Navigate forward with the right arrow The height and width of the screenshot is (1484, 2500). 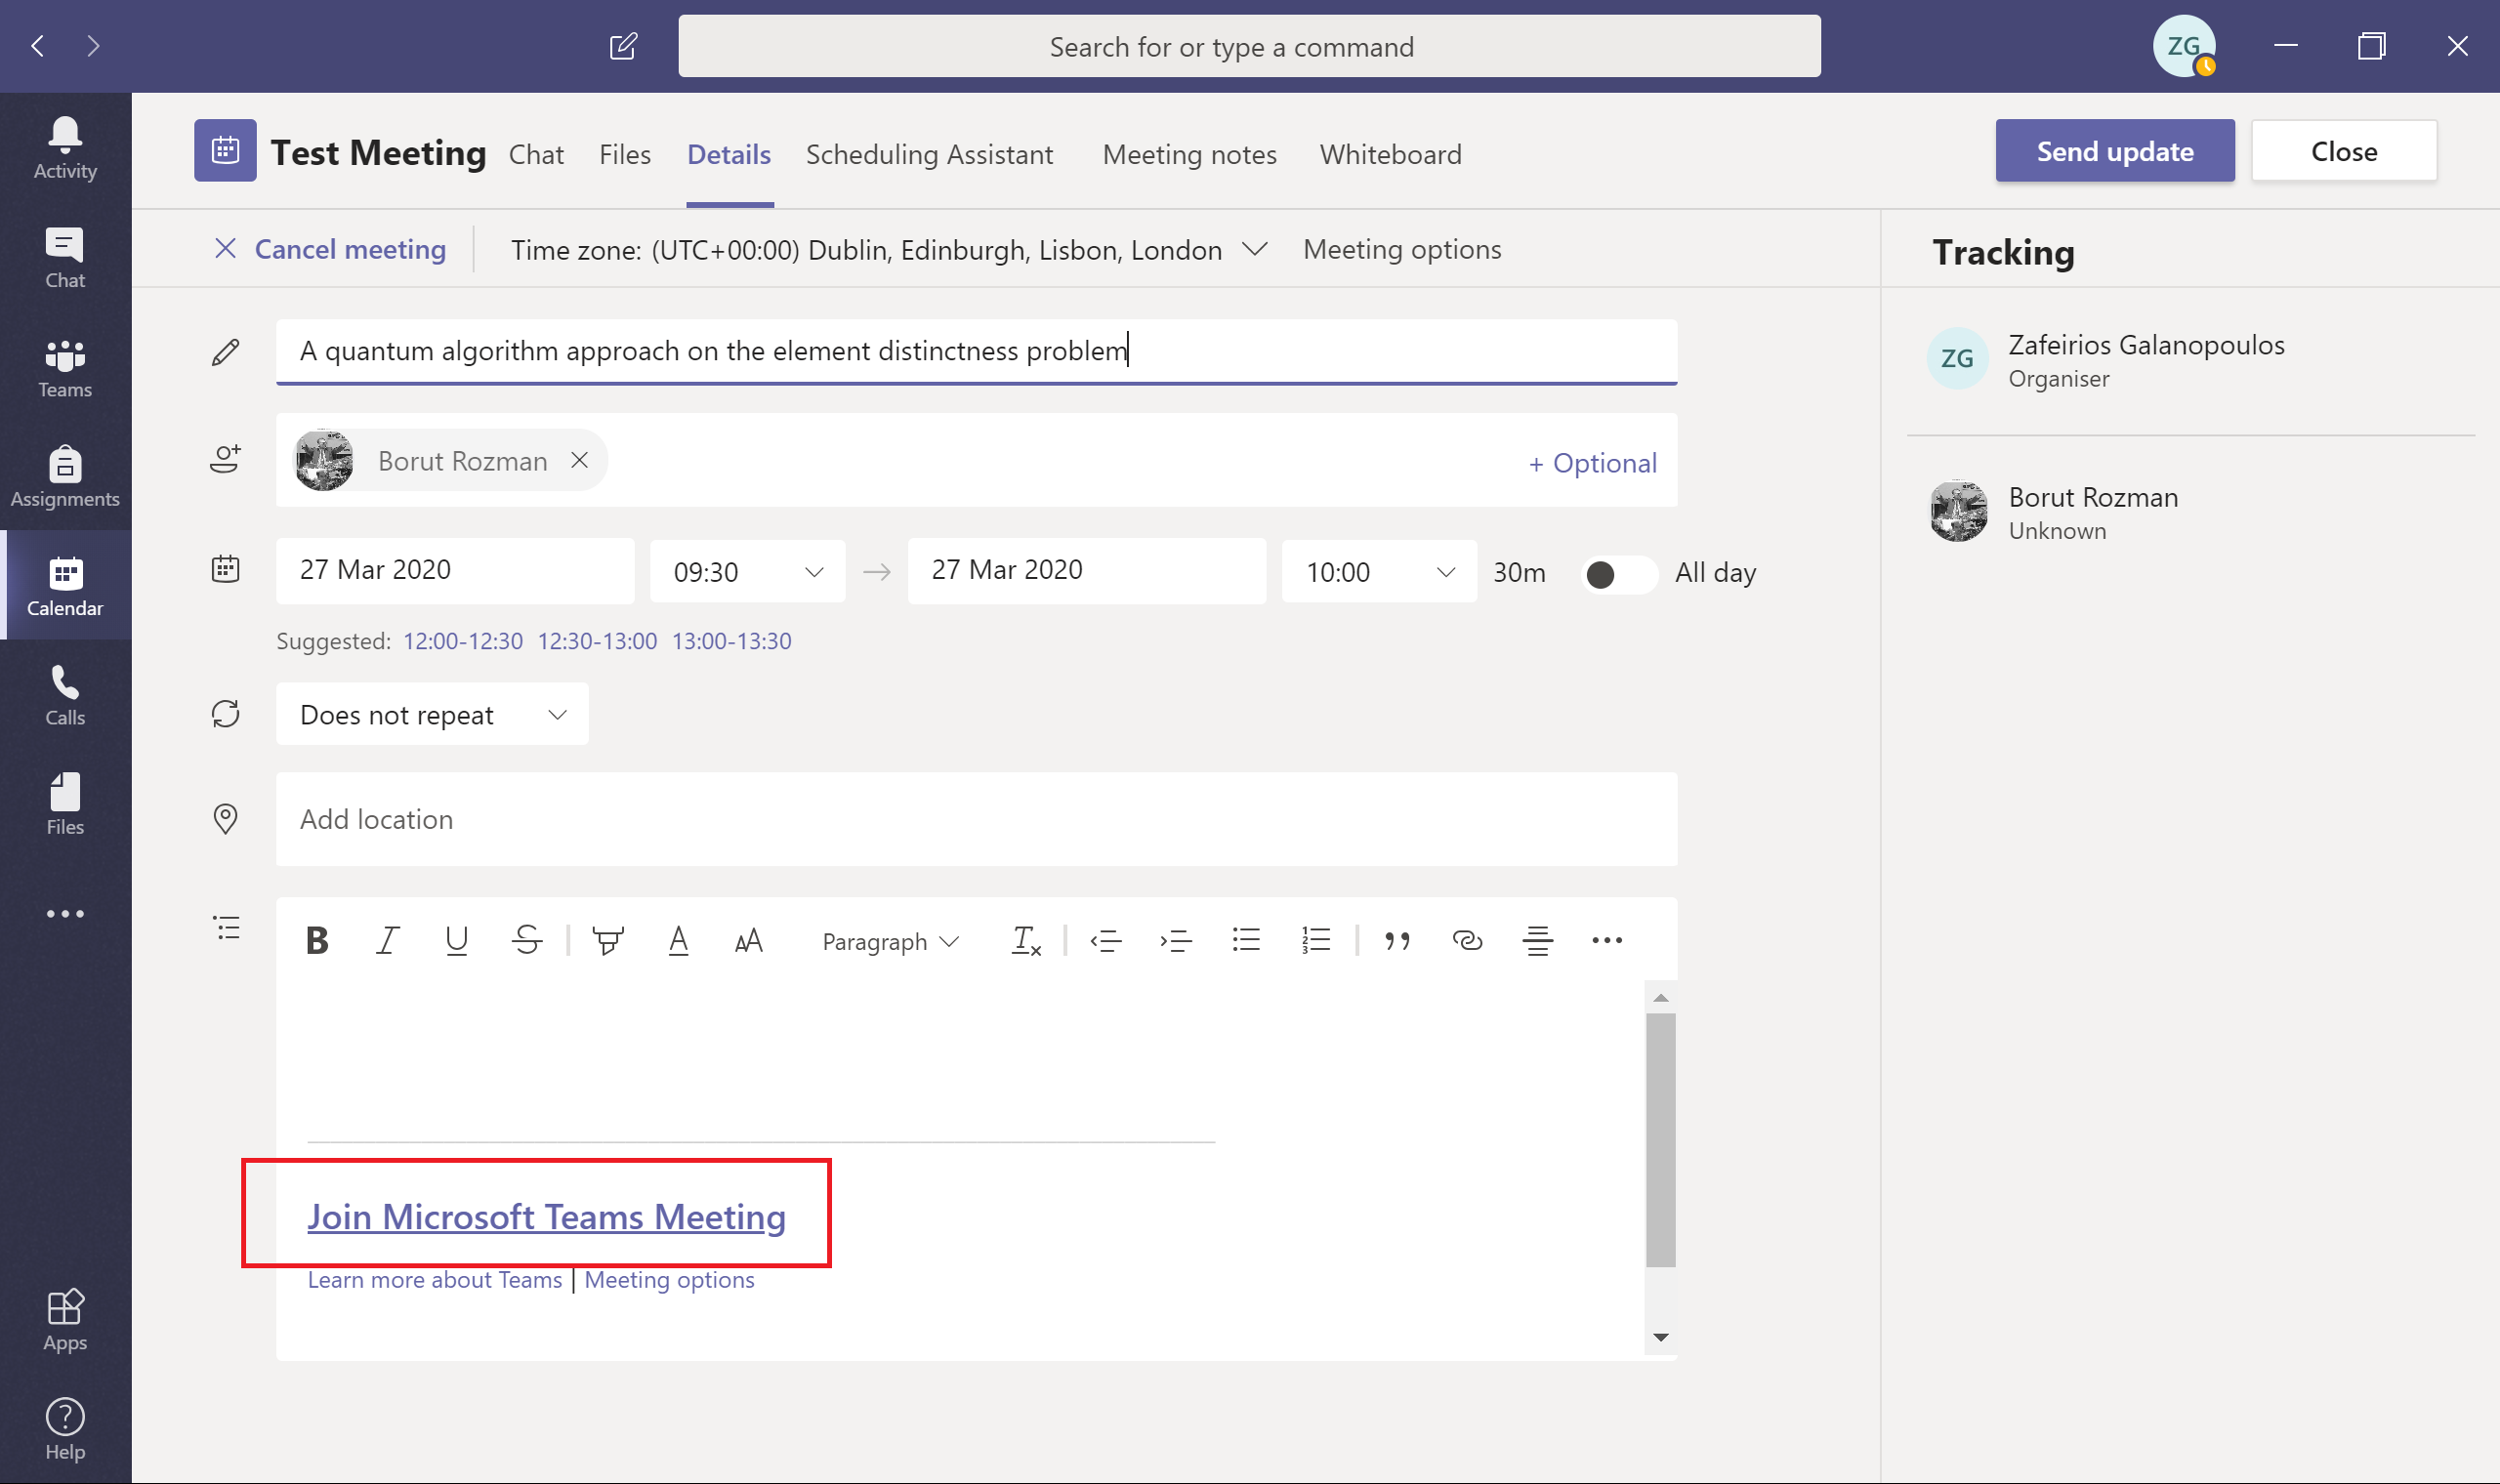click(94, 46)
